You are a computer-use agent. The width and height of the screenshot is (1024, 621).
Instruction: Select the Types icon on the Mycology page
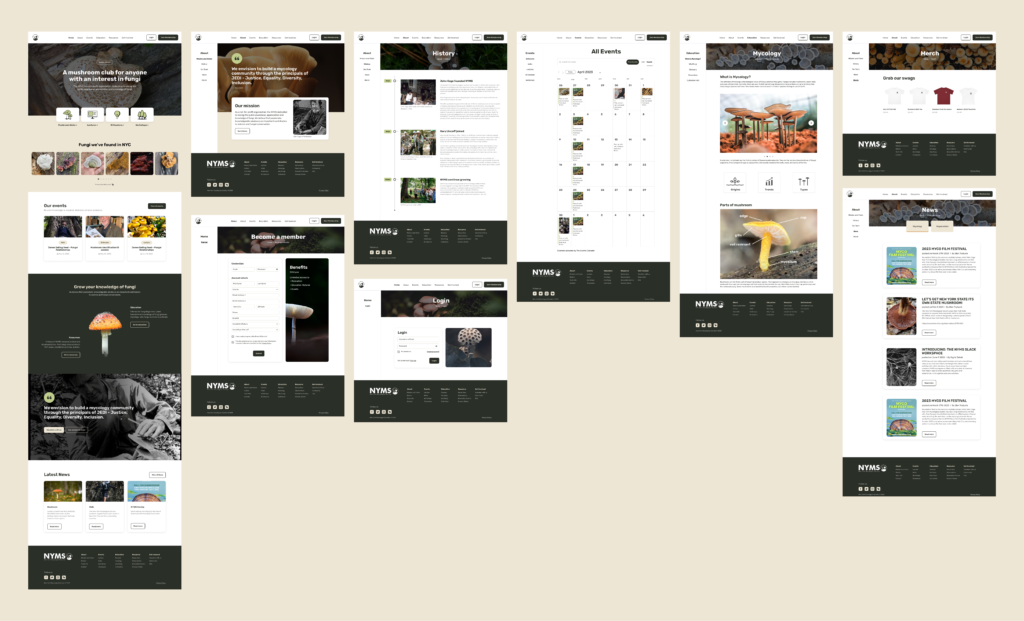click(803, 182)
